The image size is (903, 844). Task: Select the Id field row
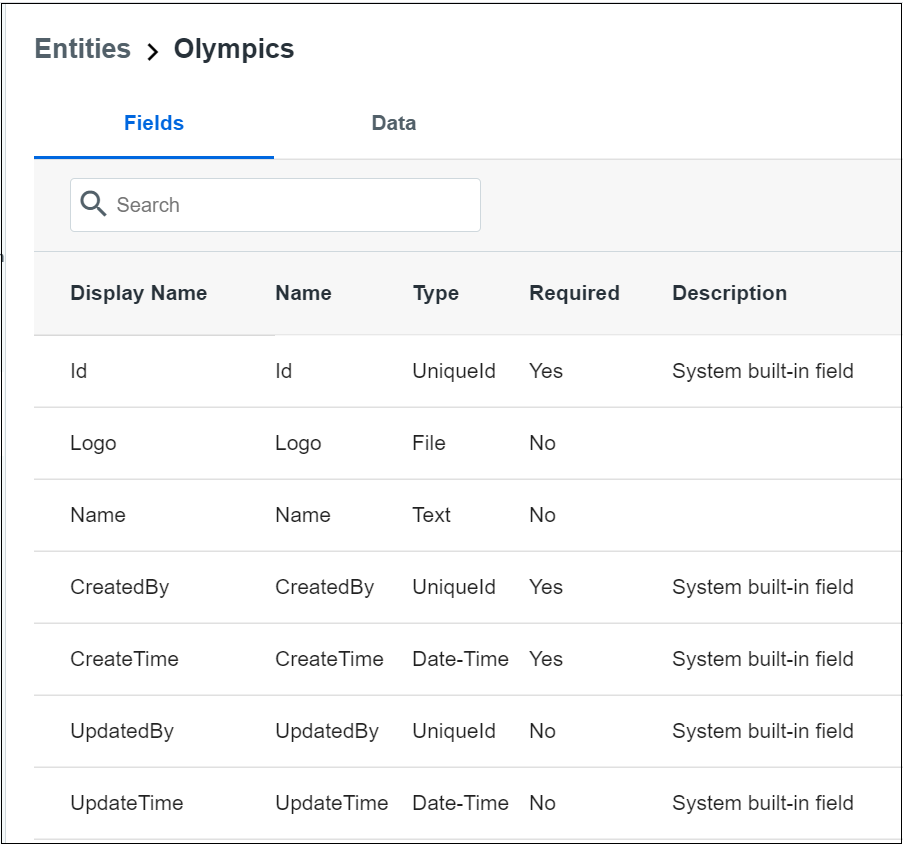click(x=79, y=371)
